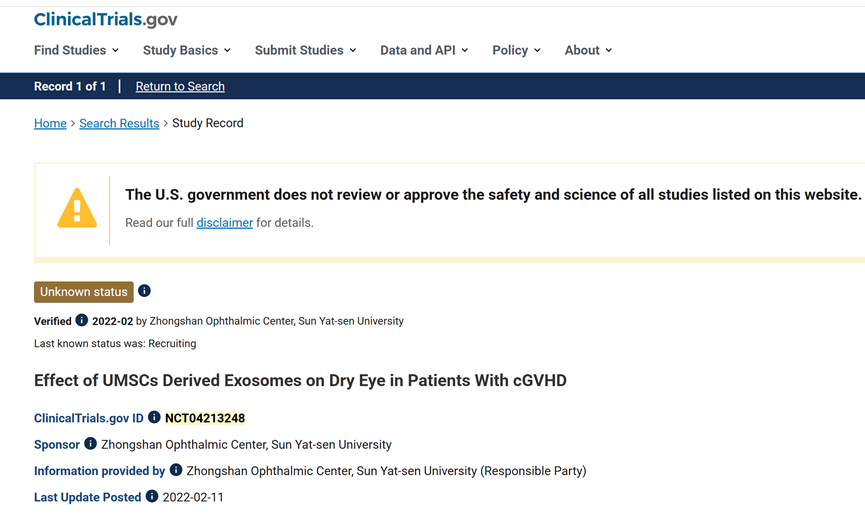Click info icon next to Unknown status
The height and width of the screenshot is (519, 865).
pyautogui.click(x=144, y=291)
